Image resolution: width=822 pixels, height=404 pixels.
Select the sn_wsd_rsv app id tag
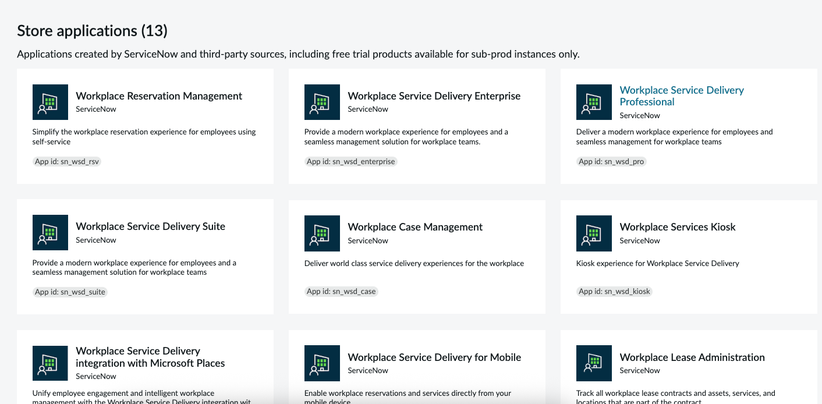(63, 161)
